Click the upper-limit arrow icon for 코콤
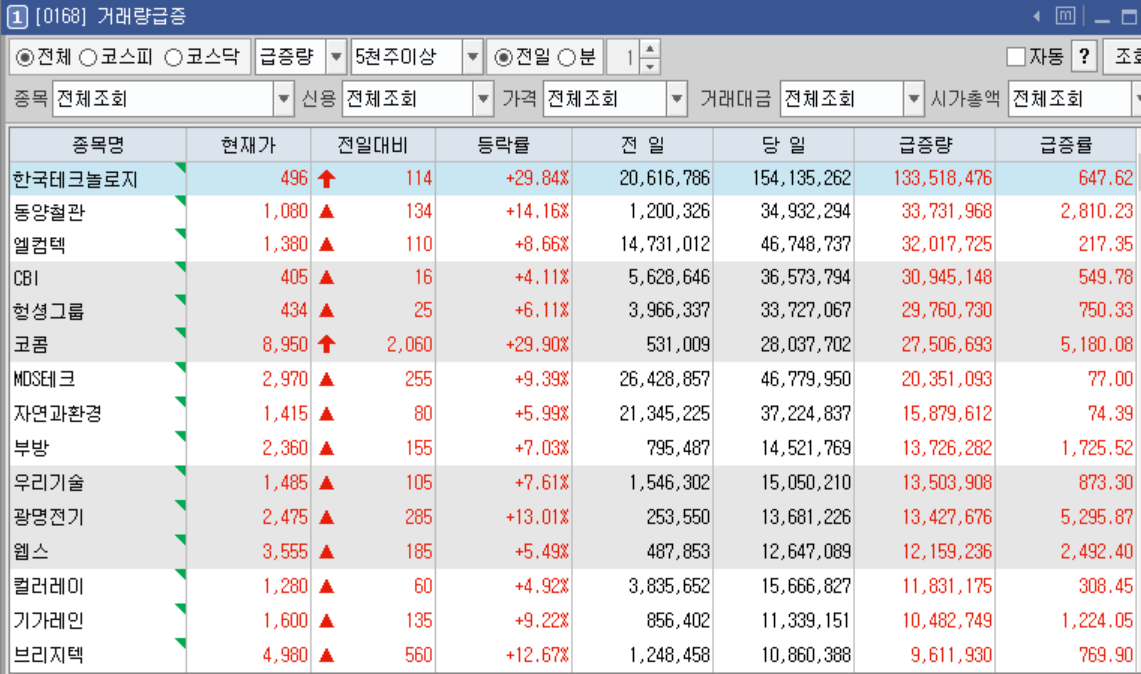This screenshot has height=674, width=1141. pyautogui.click(x=327, y=344)
